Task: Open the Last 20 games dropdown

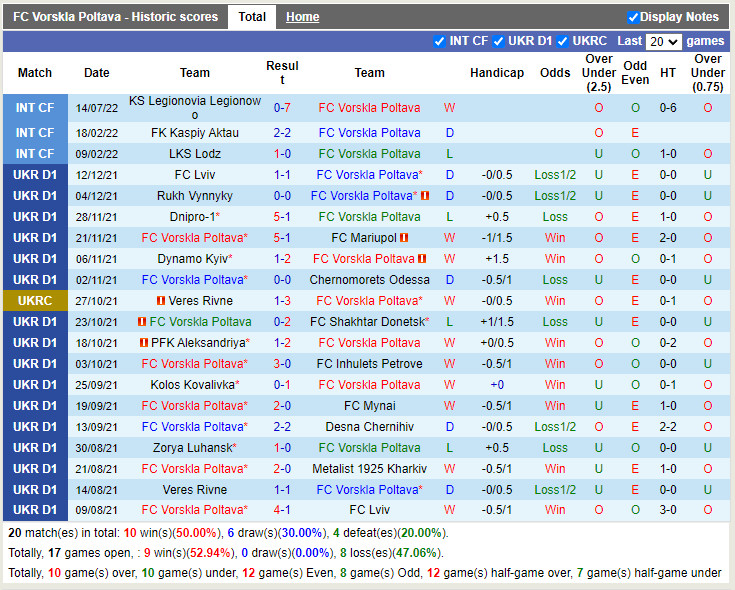Action: coord(663,42)
